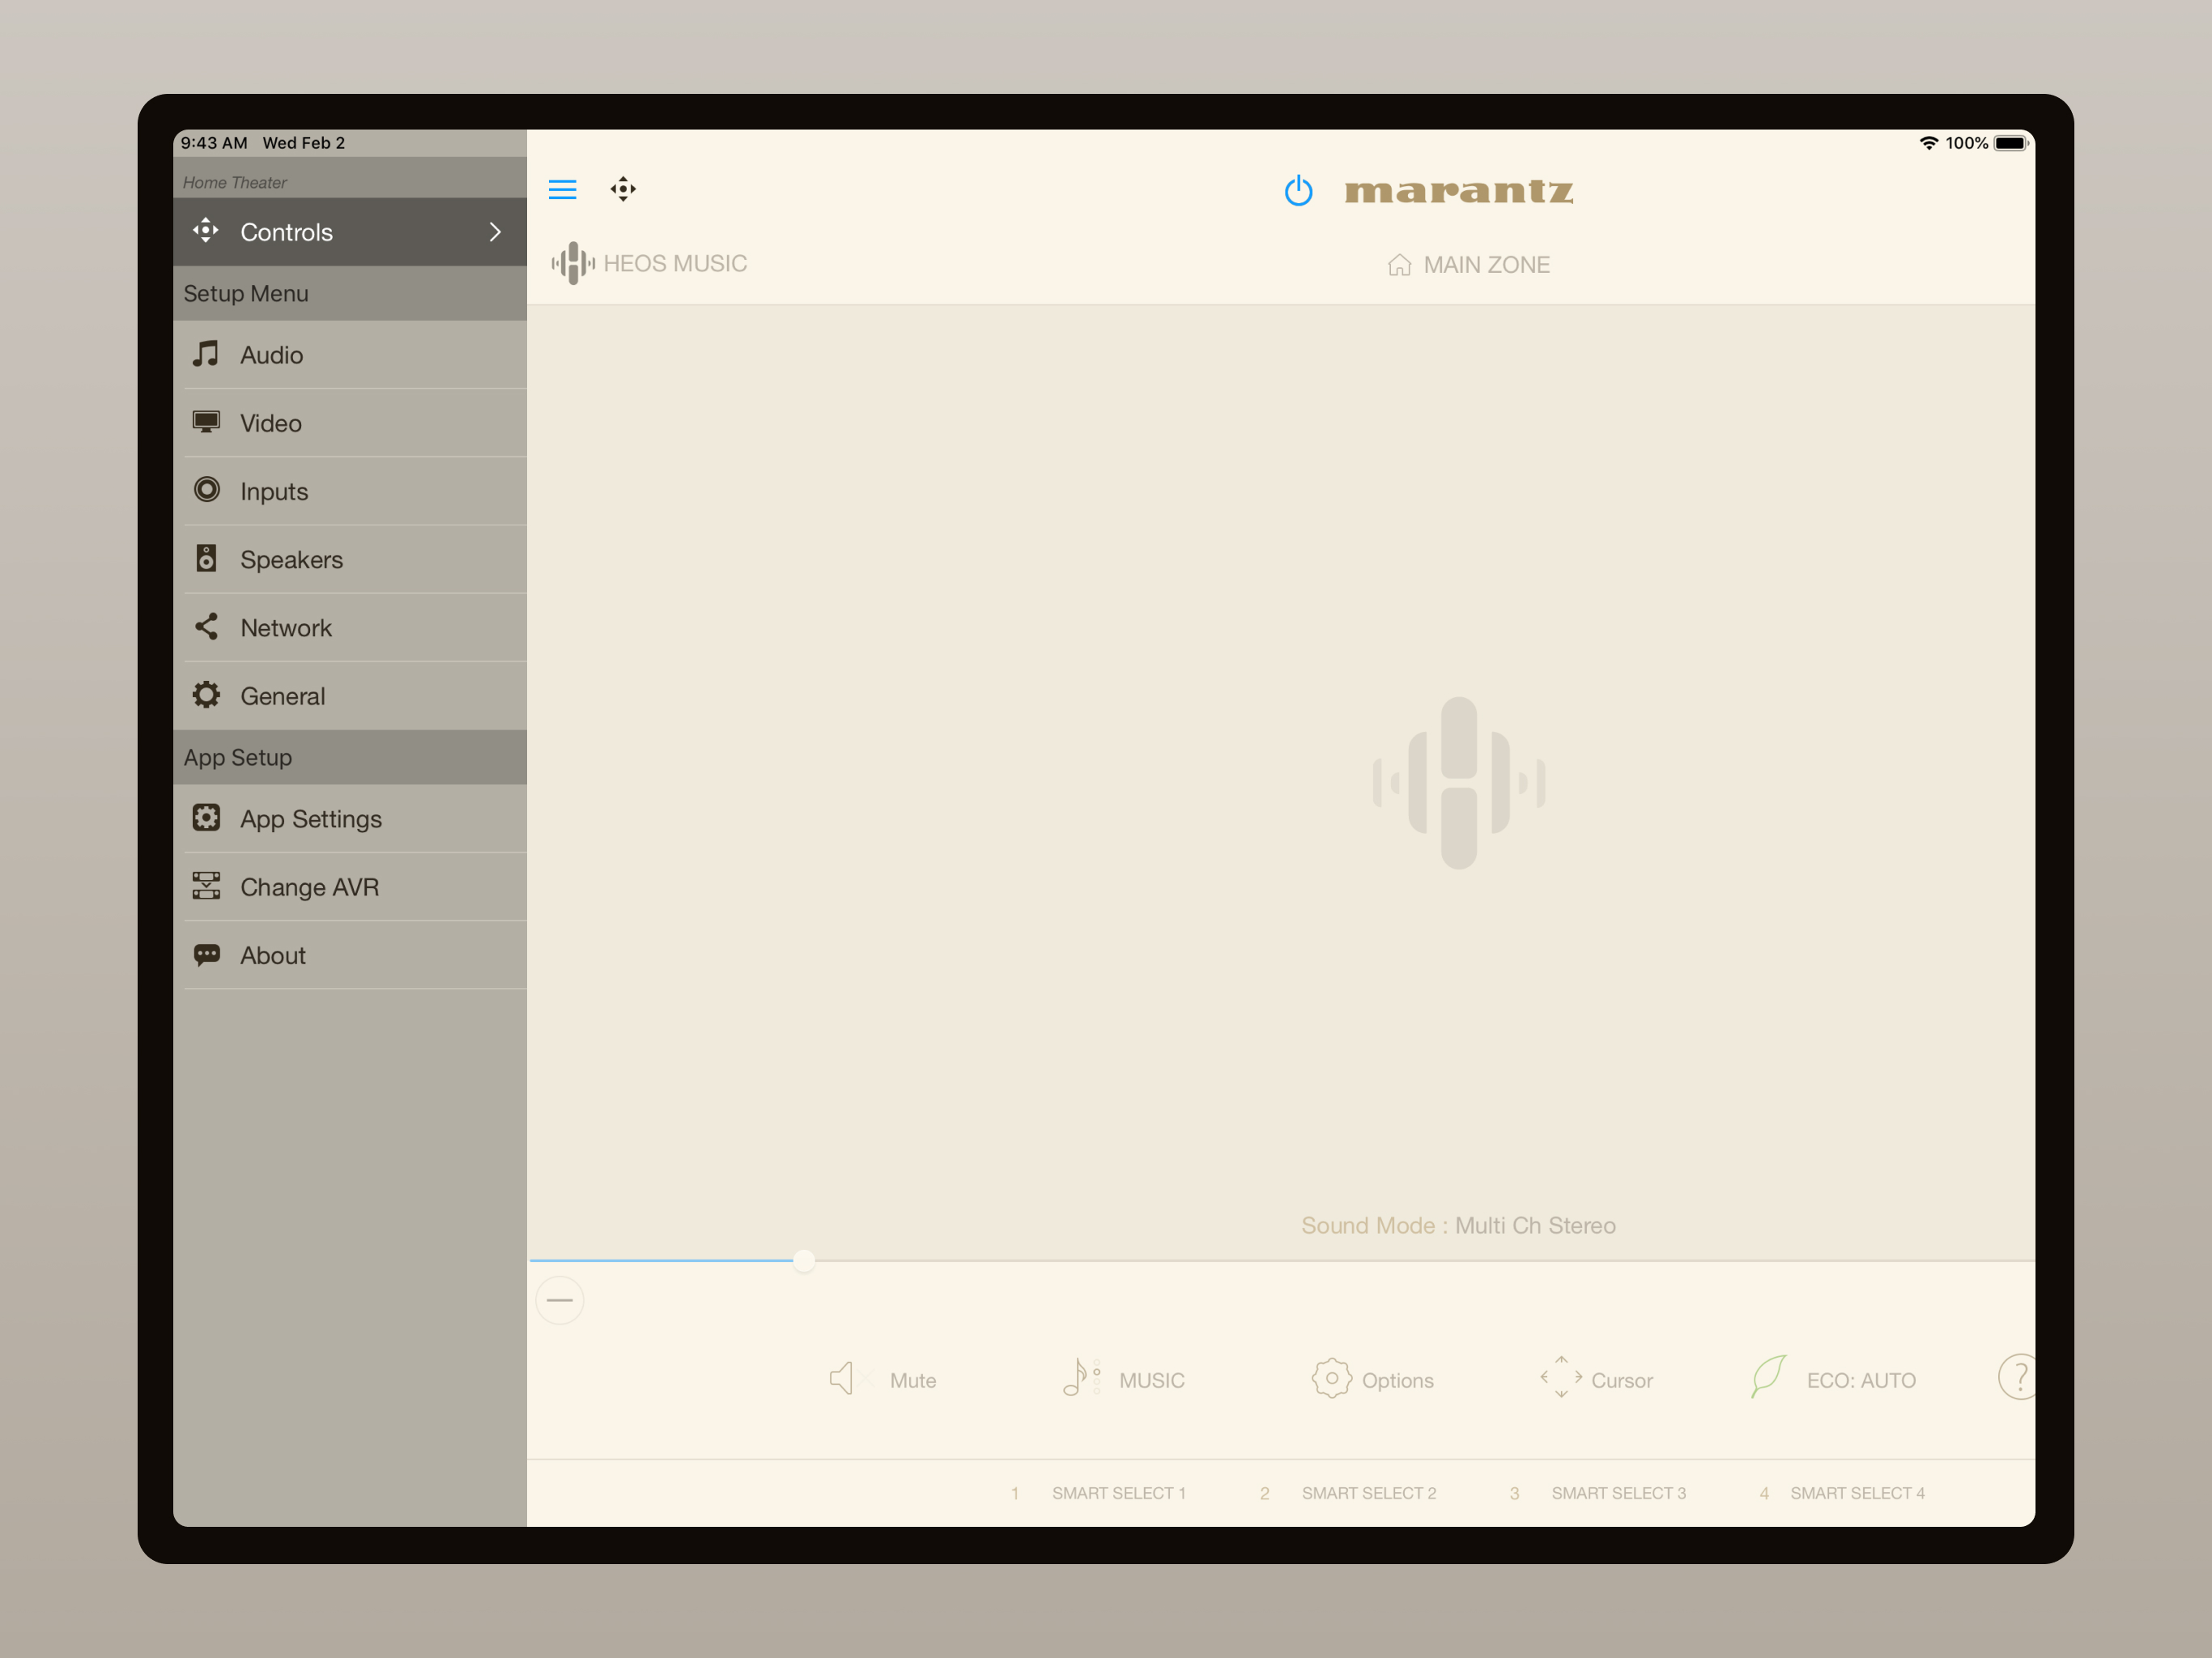The height and width of the screenshot is (1658, 2212).
Task: Tap the Network share icon
Action: point(206,627)
